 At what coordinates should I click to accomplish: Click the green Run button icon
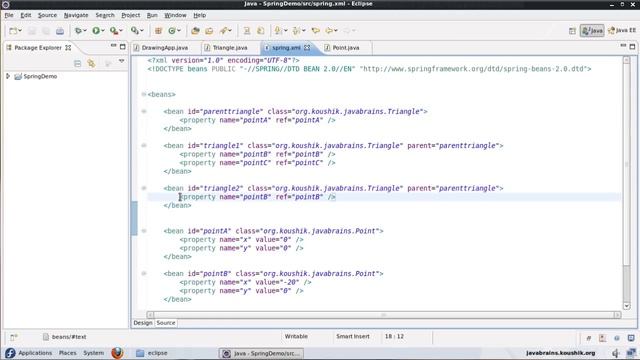pos(96,31)
